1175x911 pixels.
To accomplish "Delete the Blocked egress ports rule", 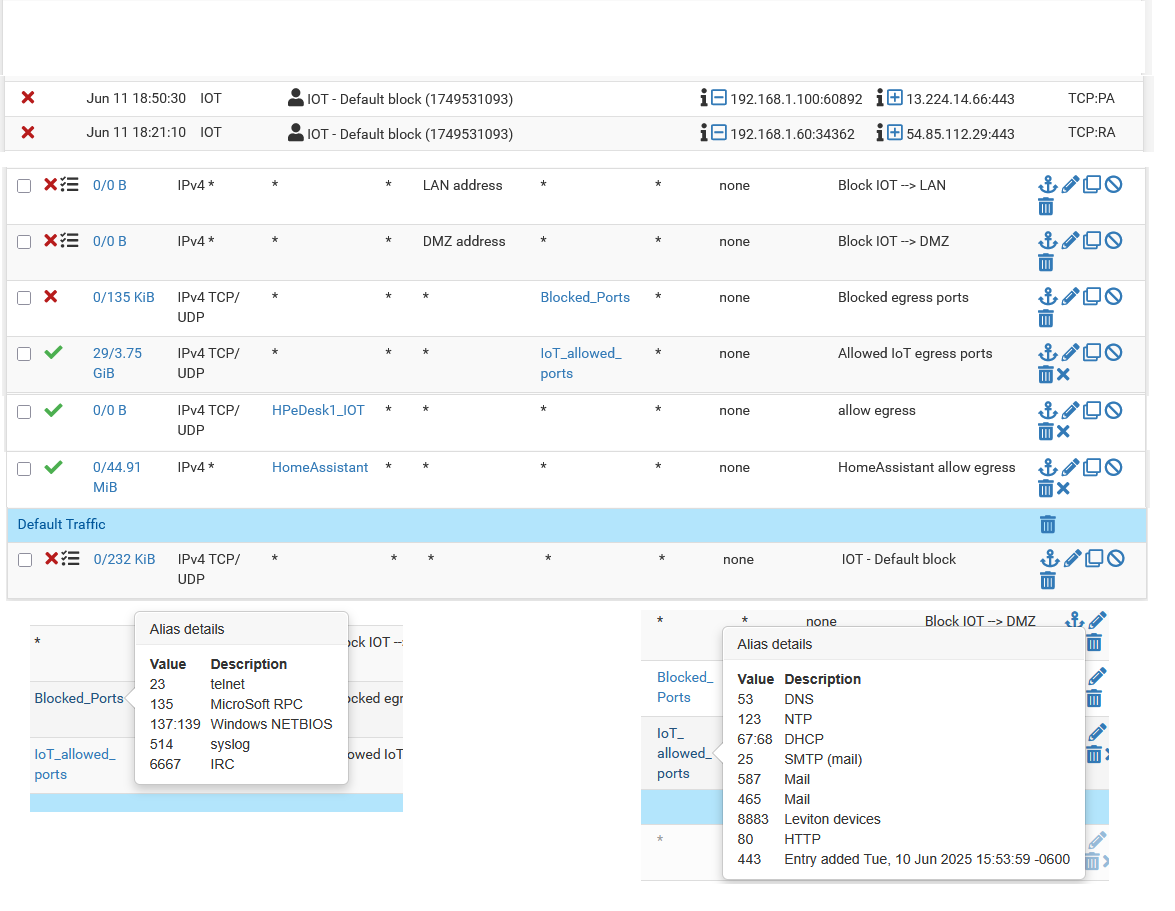I will (x=1046, y=319).
